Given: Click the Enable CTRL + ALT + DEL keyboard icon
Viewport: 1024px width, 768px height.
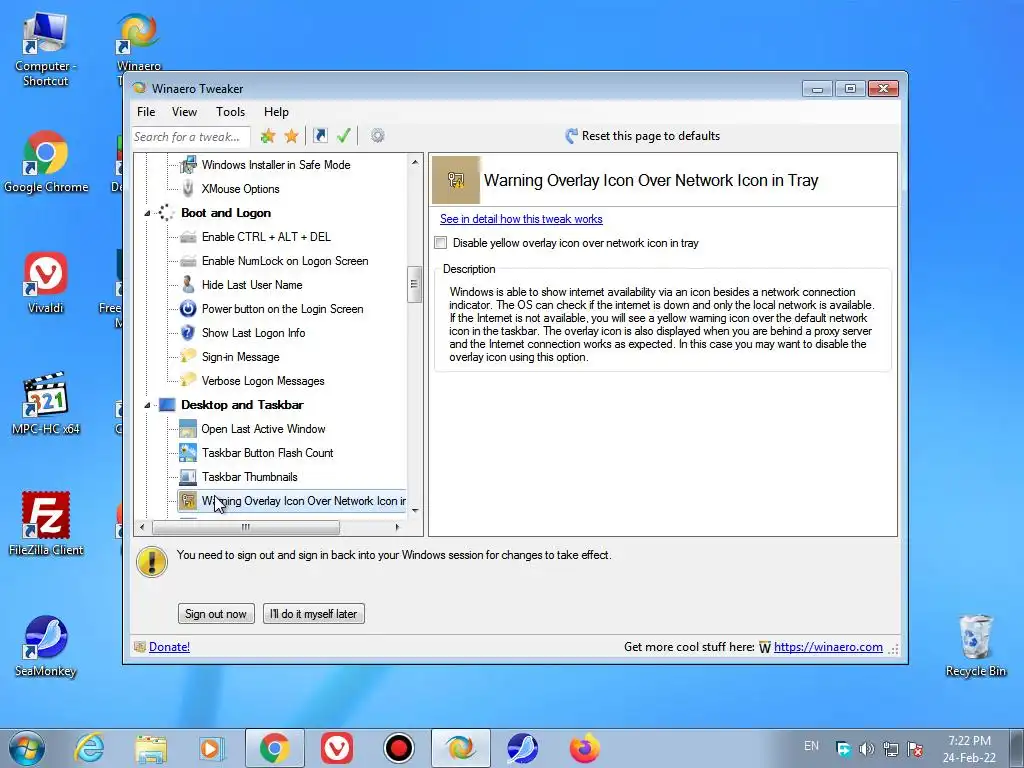Looking at the screenshot, I should pos(188,237).
